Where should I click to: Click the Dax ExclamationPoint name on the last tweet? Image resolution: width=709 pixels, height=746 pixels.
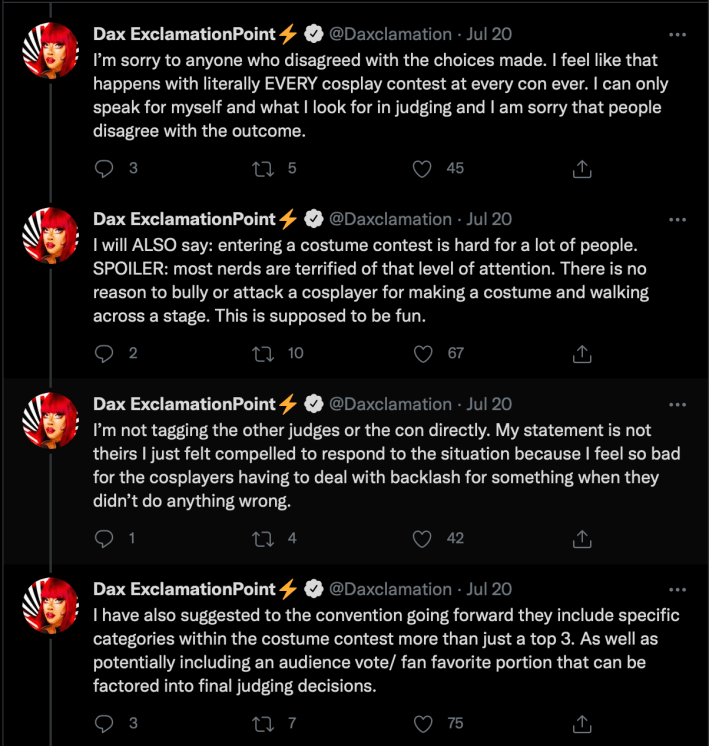coord(184,589)
